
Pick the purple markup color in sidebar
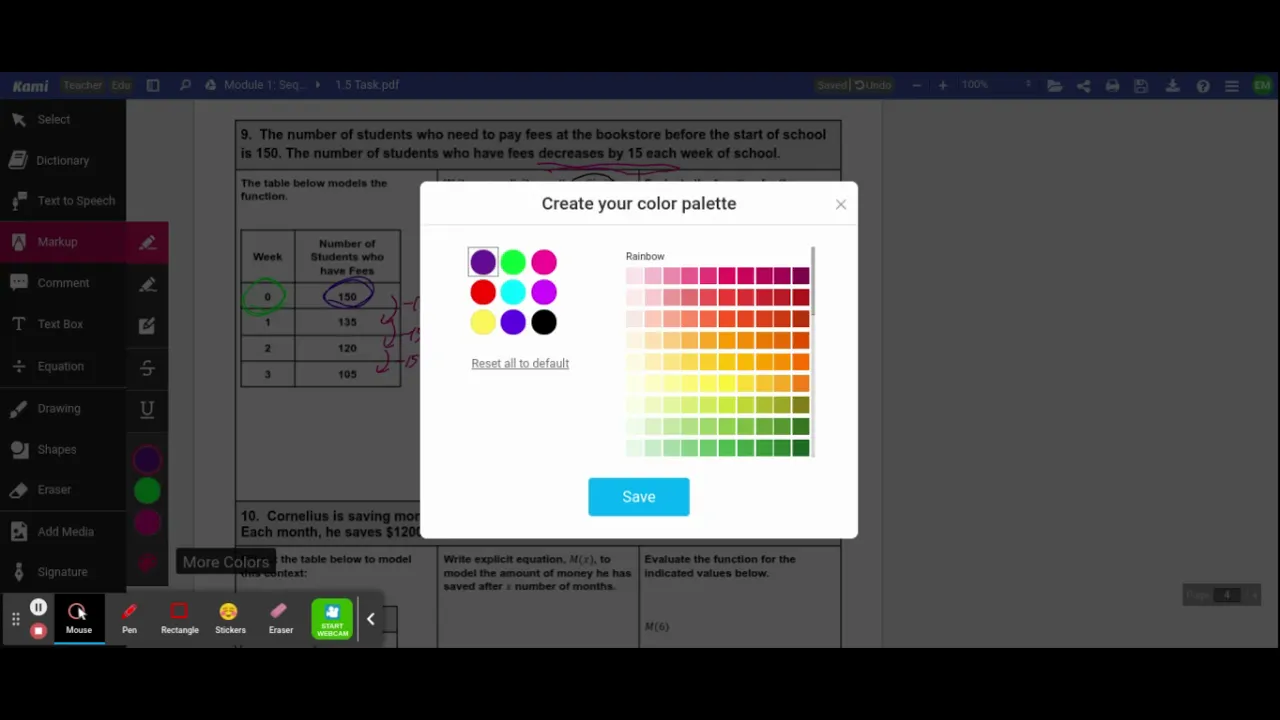pyautogui.click(x=147, y=459)
